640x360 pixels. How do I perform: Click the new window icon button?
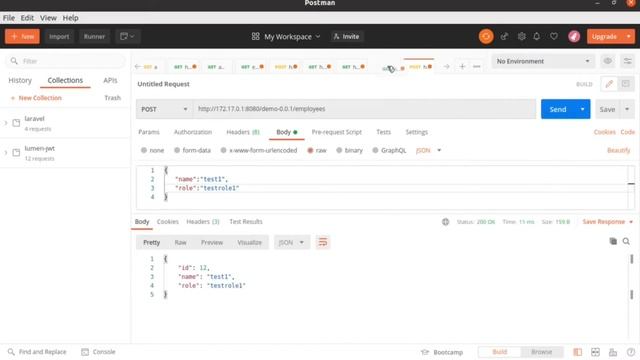pos(127,36)
